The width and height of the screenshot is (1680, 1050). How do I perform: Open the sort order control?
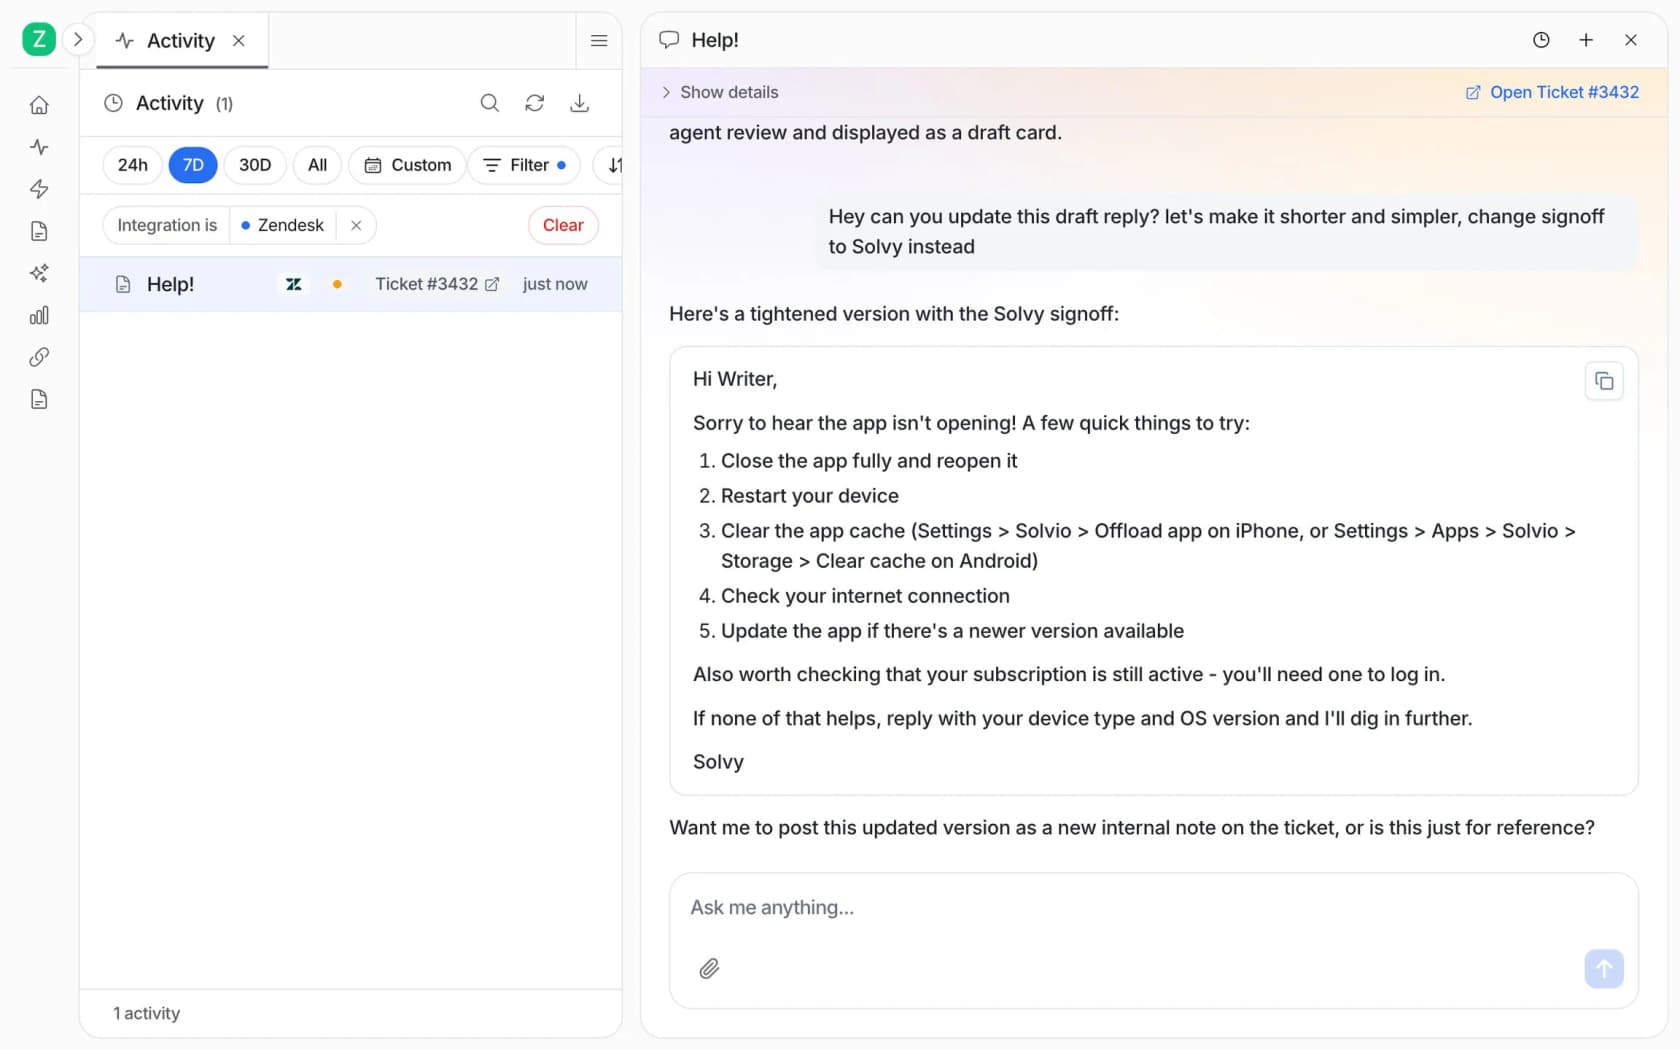(610, 165)
